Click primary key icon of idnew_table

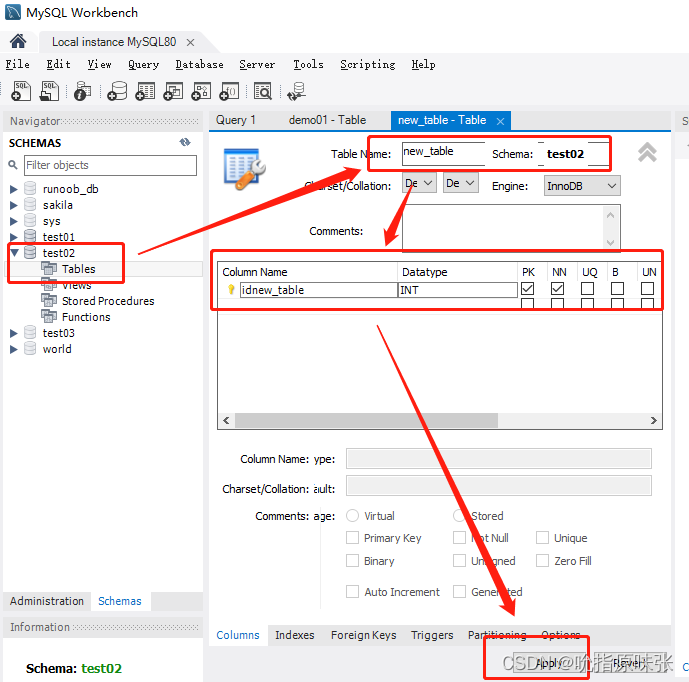point(231,290)
